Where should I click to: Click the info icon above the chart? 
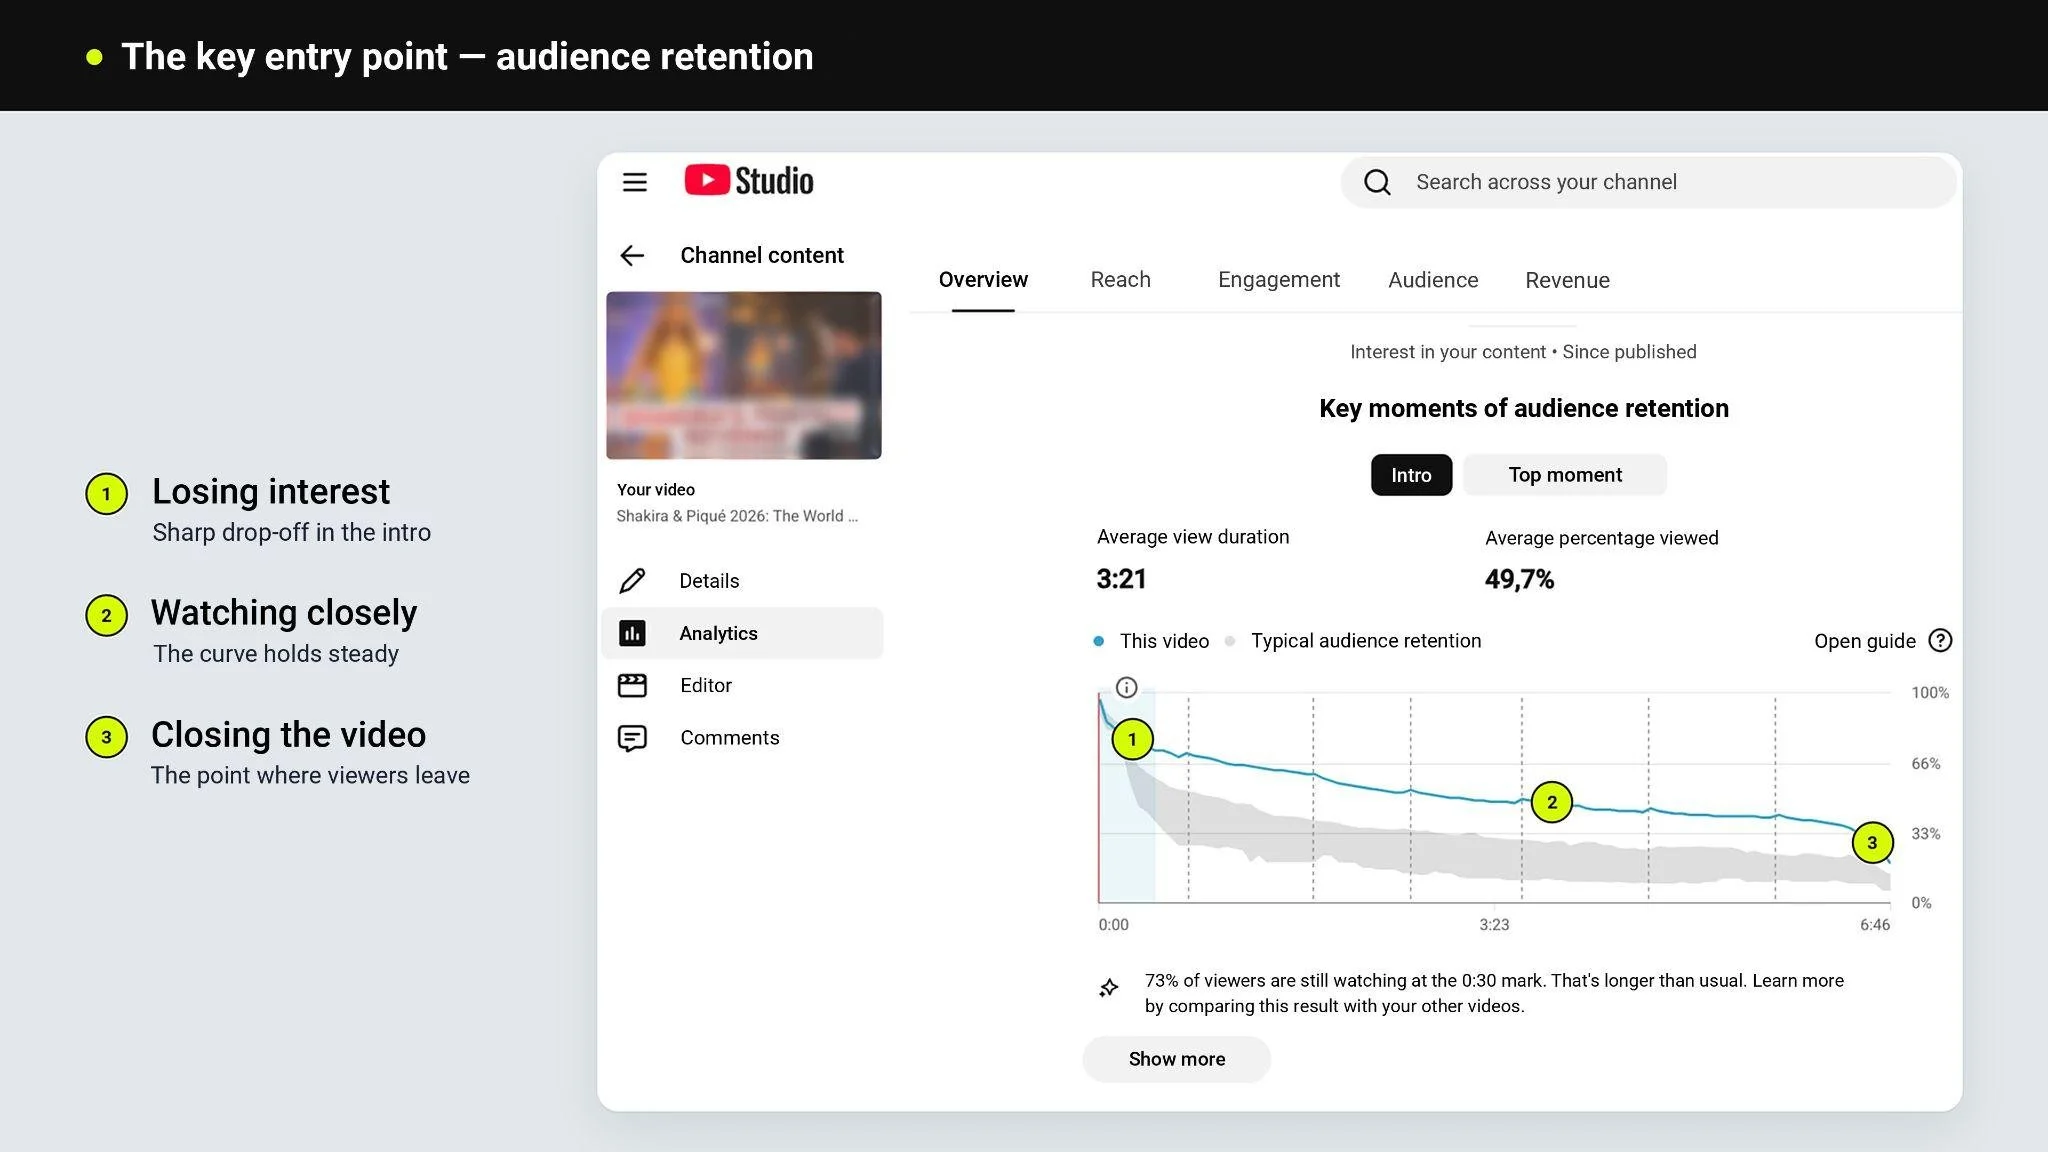1126,688
